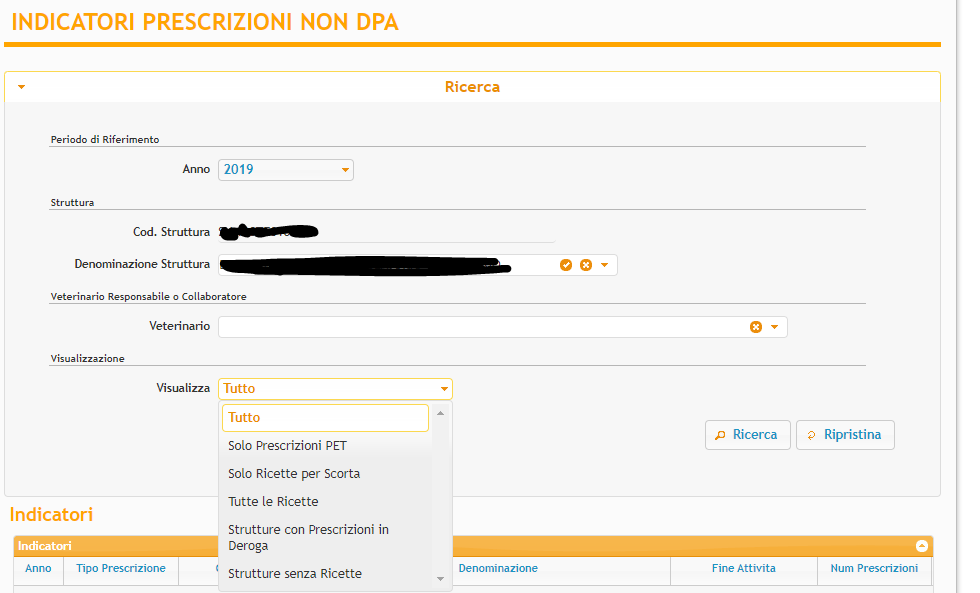Click the Ricerca panel header title
980x593 pixels.
[472, 87]
